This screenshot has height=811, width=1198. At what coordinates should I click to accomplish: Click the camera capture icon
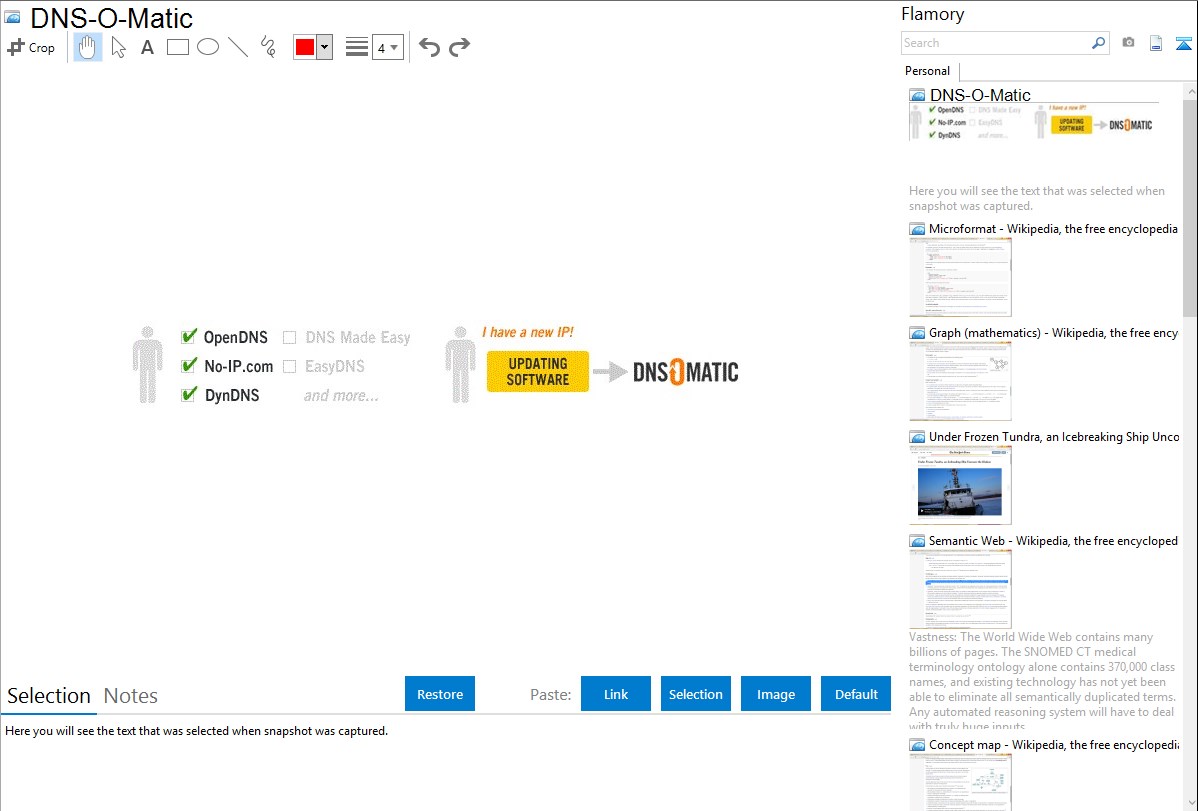(x=1128, y=43)
